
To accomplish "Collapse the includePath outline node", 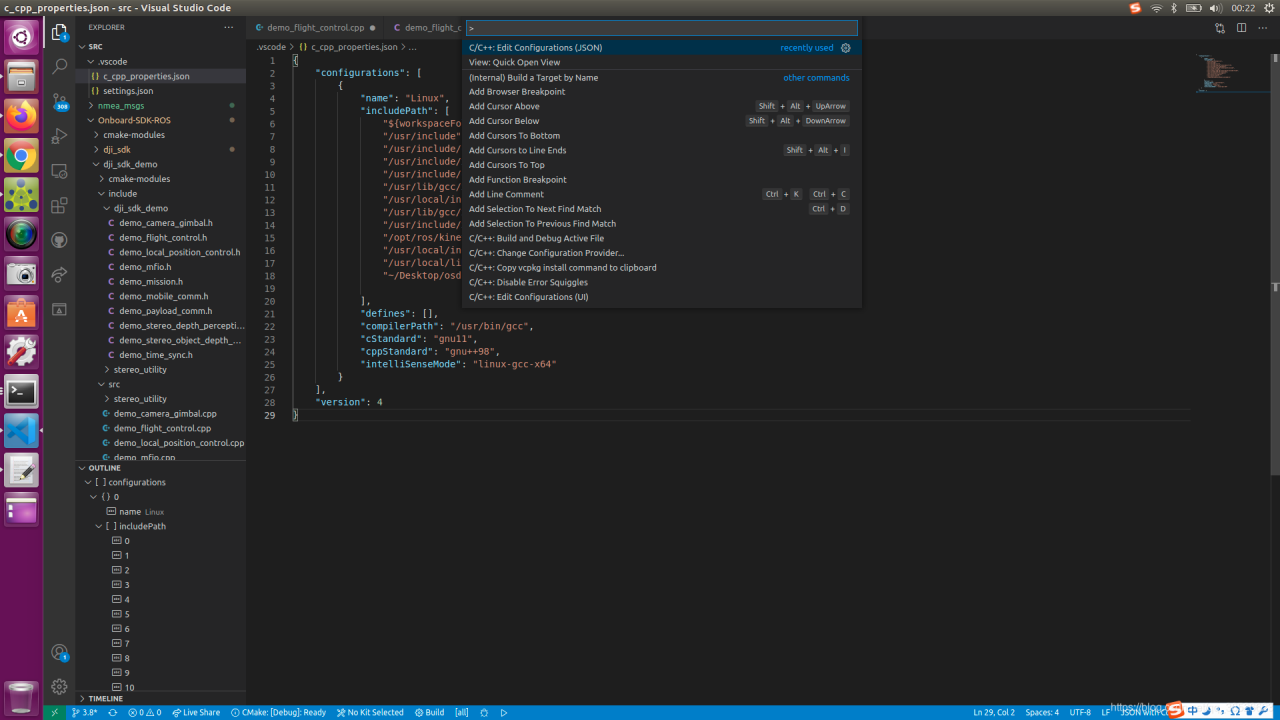I will point(99,526).
